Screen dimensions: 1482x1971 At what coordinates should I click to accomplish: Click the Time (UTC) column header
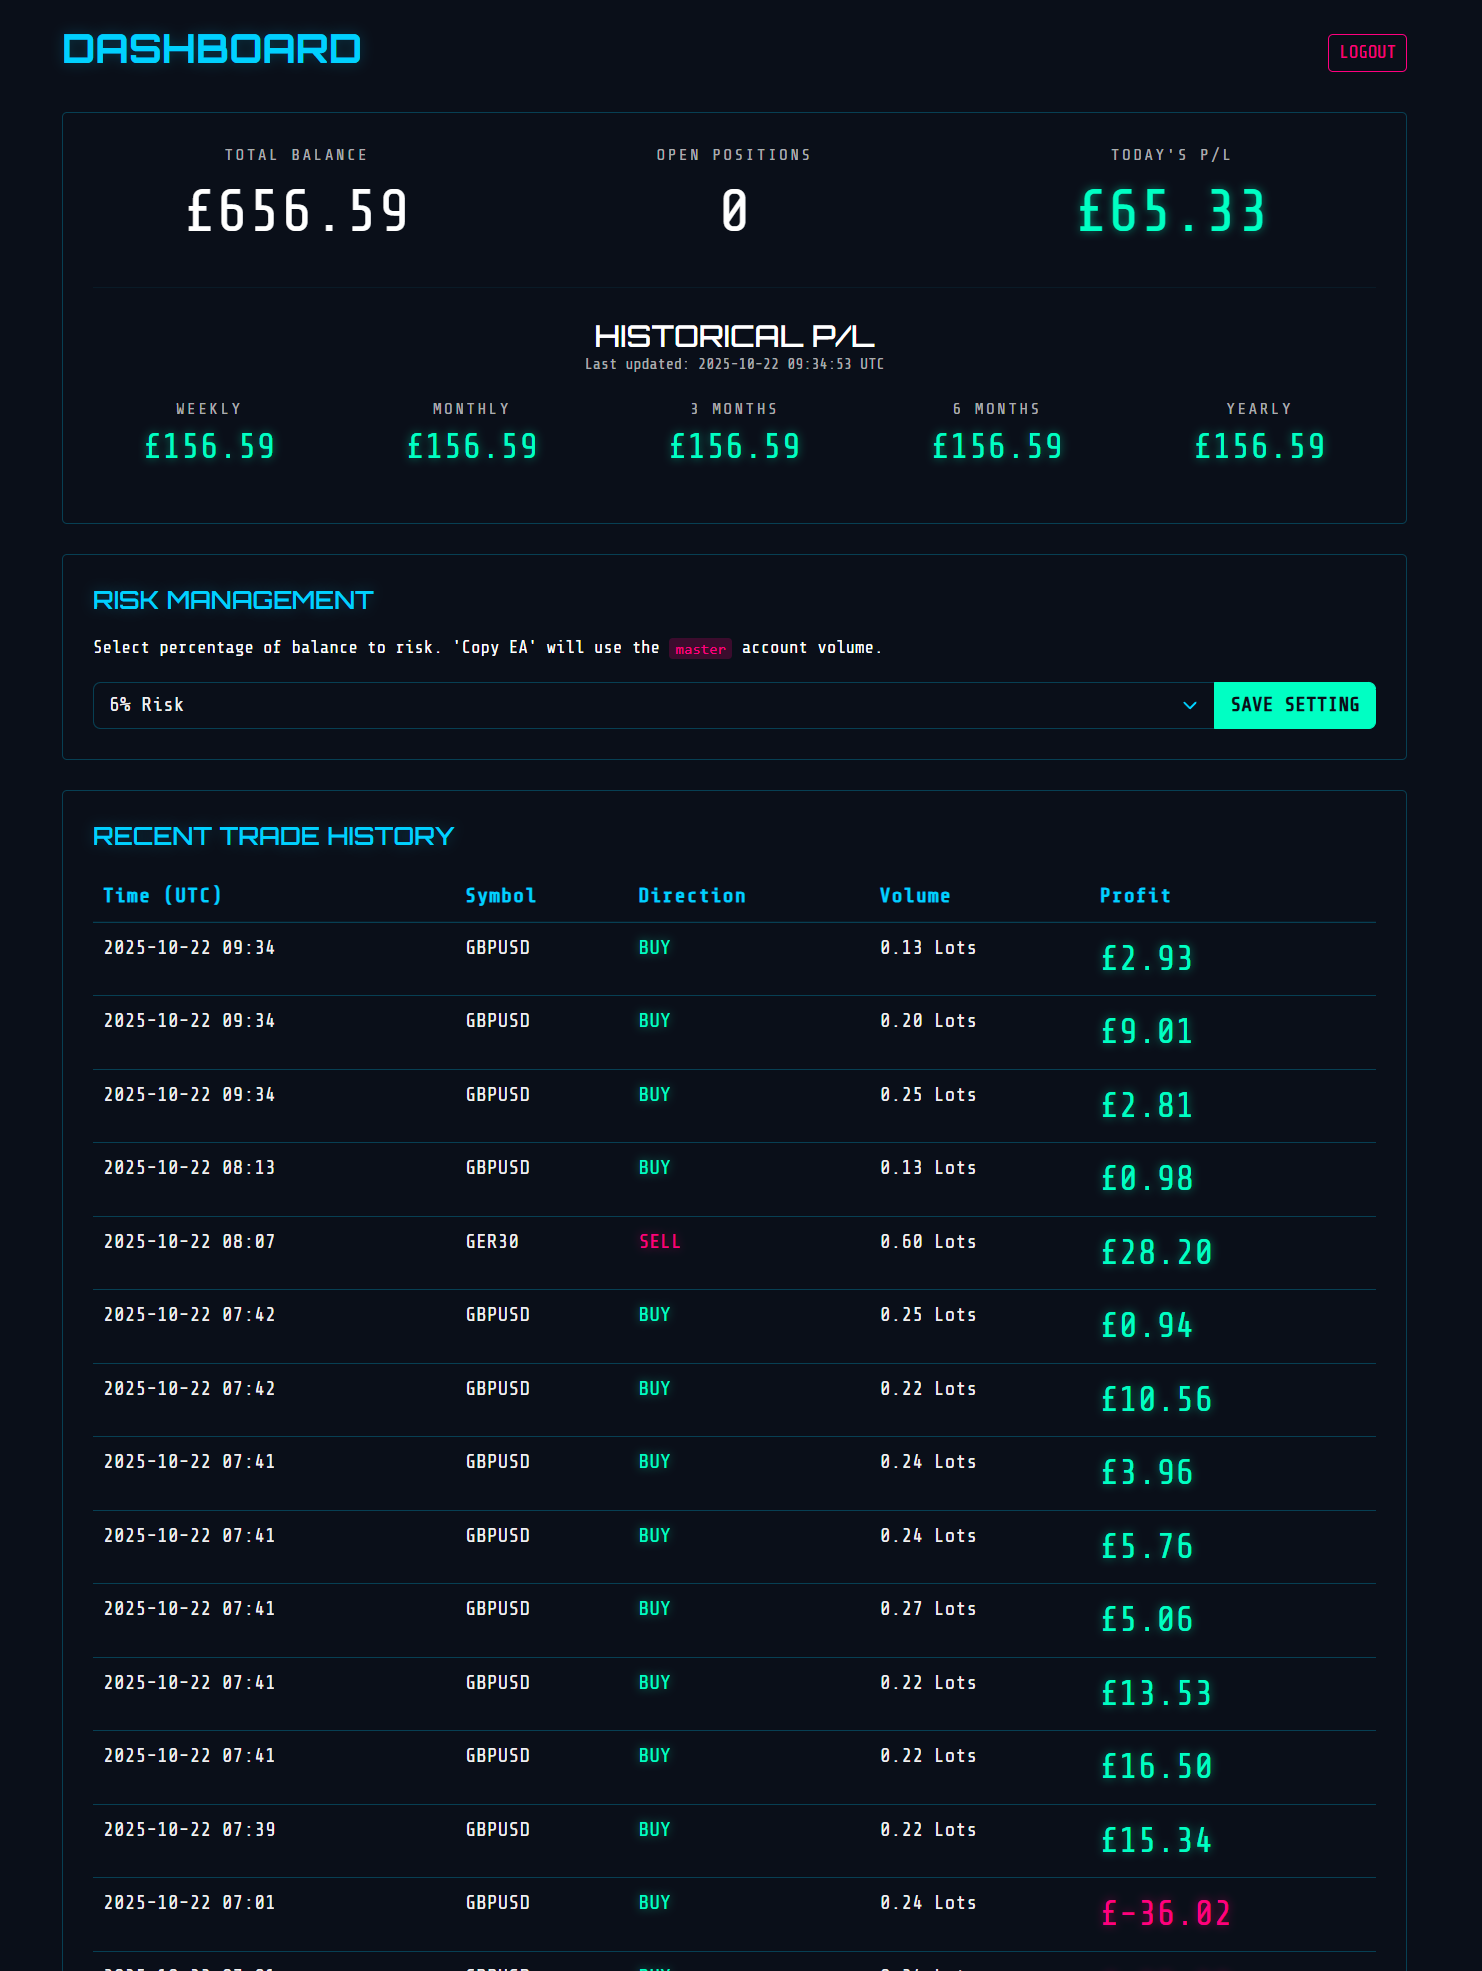coord(162,895)
